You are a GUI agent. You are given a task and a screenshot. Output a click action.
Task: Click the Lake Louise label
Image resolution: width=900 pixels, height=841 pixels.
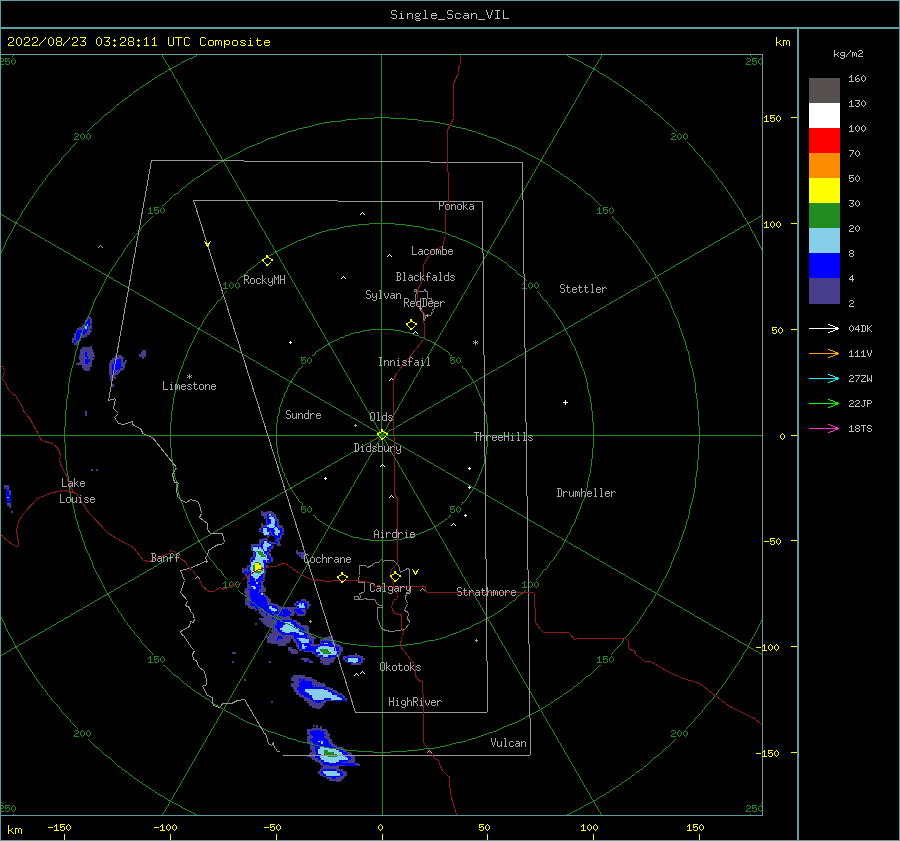77,491
